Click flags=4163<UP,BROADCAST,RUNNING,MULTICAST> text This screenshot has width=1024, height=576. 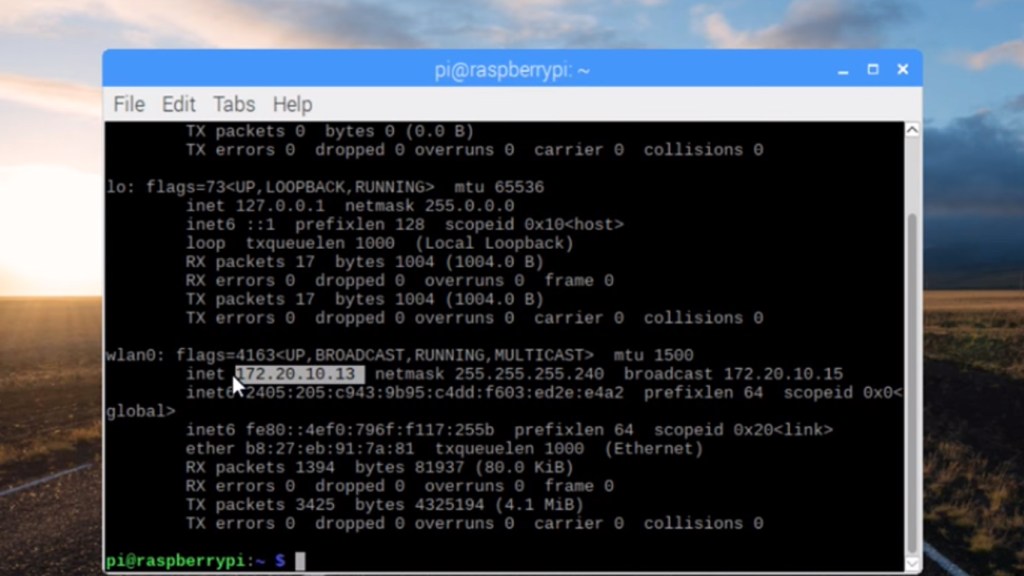pos(385,355)
